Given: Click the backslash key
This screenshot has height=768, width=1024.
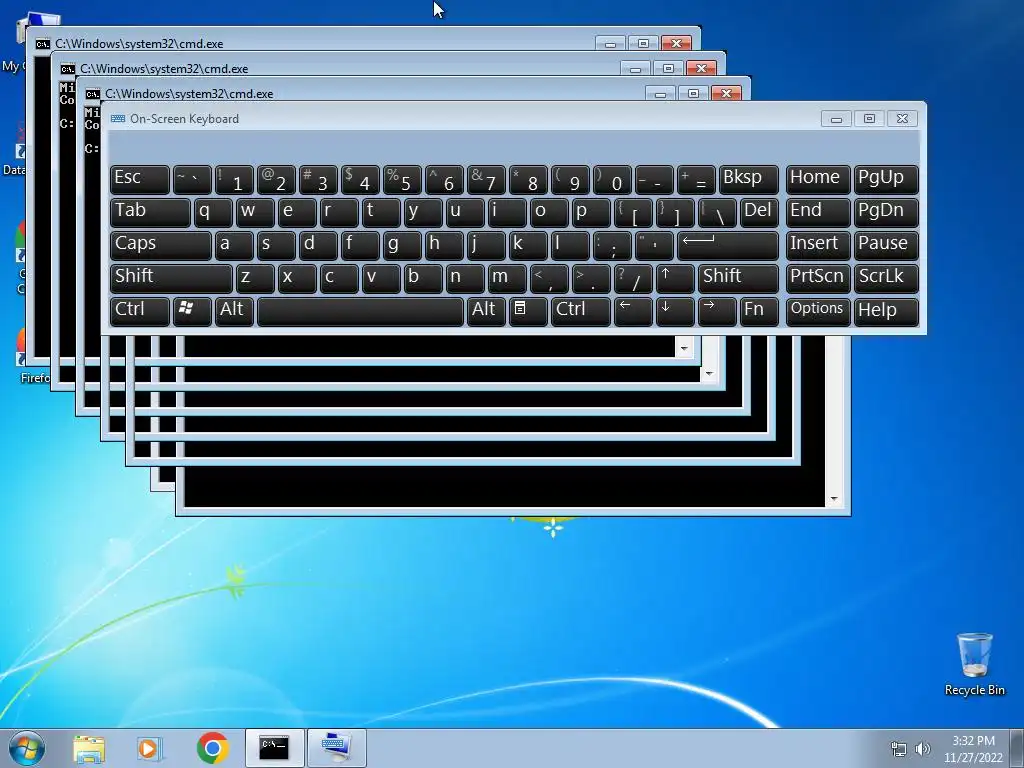Looking at the screenshot, I should coord(717,212).
